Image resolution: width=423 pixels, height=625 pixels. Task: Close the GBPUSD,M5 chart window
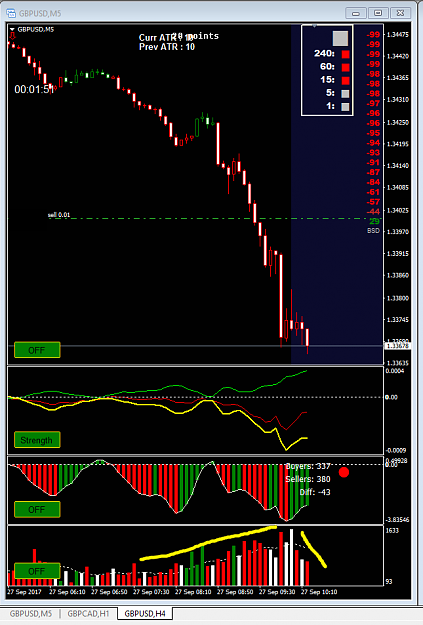click(400, 13)
